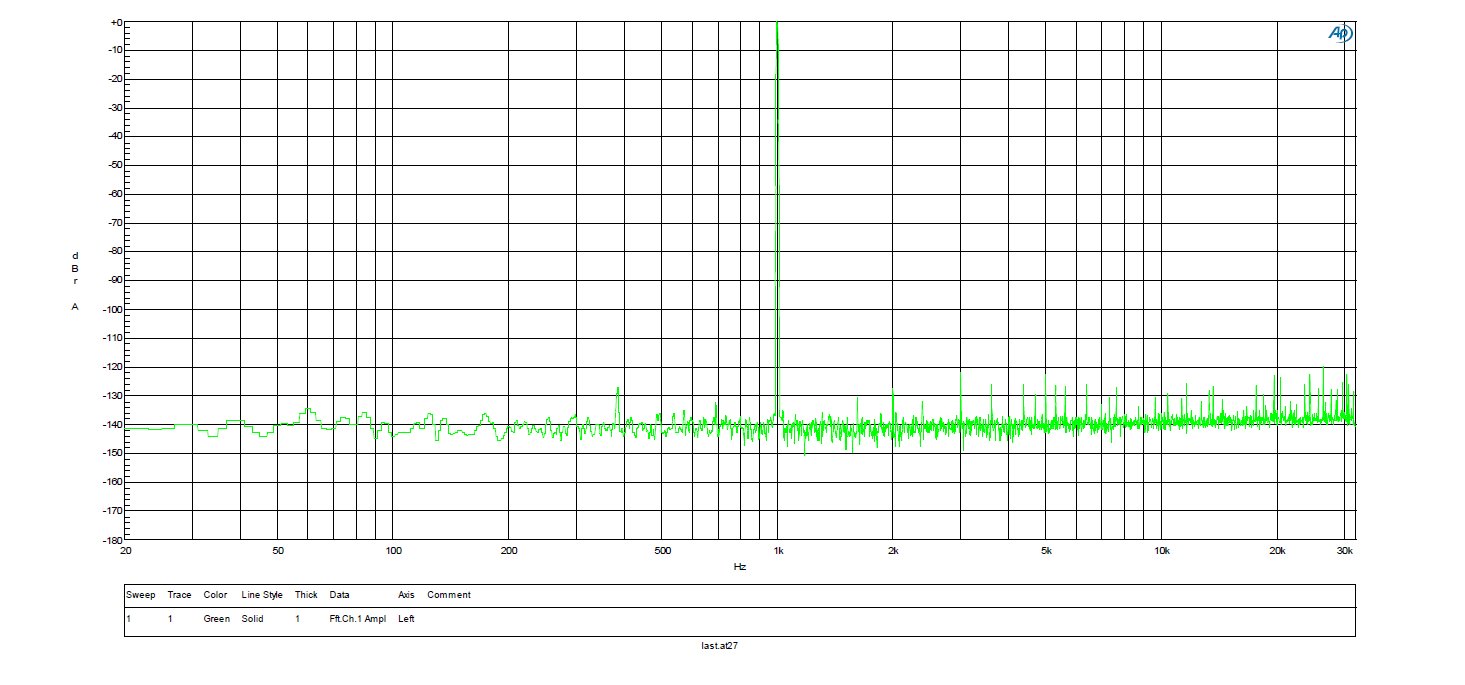Select the -40 level label
The height and width of the screenshot is (685, 1465).
click(114, 136)
